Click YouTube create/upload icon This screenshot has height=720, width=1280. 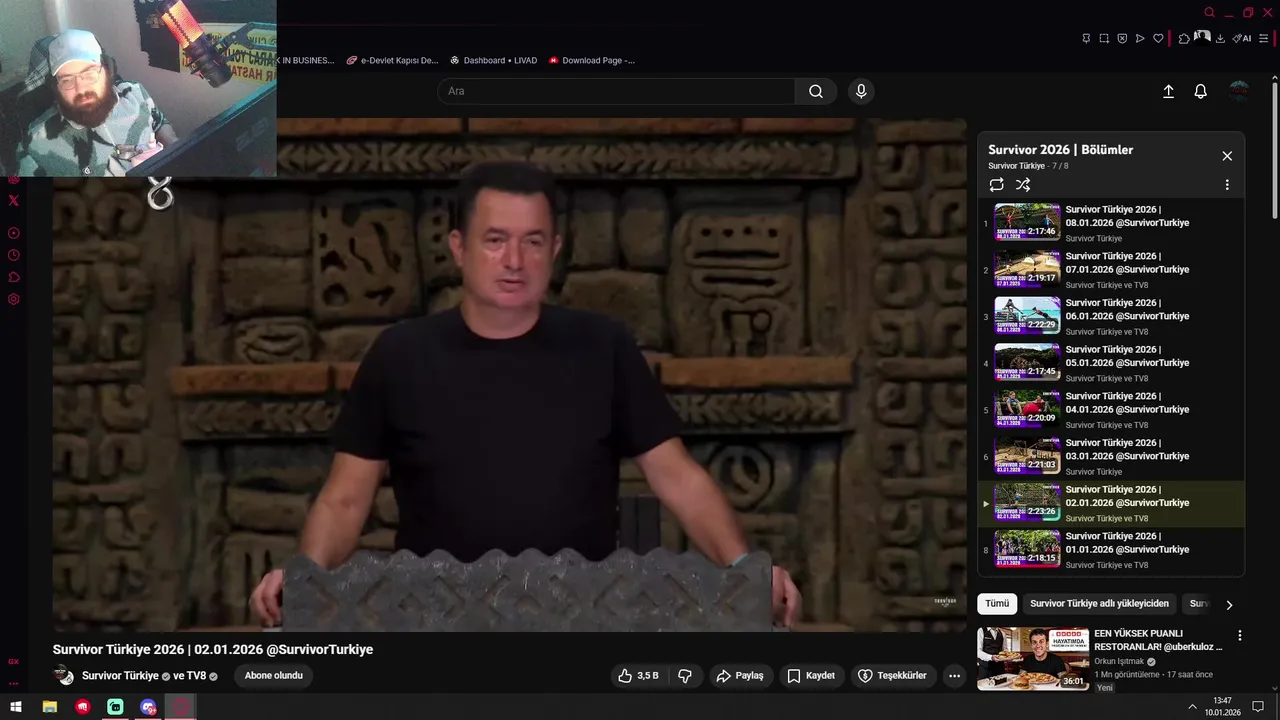point(1168,91)
